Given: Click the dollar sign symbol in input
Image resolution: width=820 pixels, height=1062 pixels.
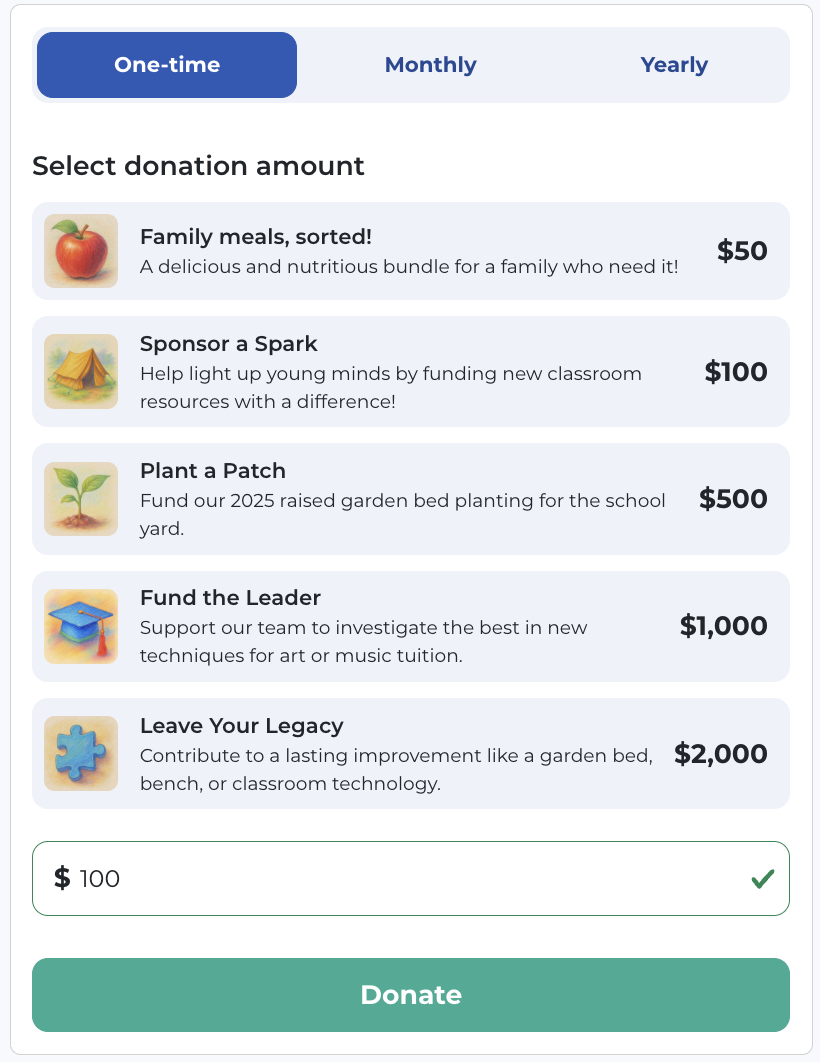Looking at the screenshot, I should tap(62, 878).
